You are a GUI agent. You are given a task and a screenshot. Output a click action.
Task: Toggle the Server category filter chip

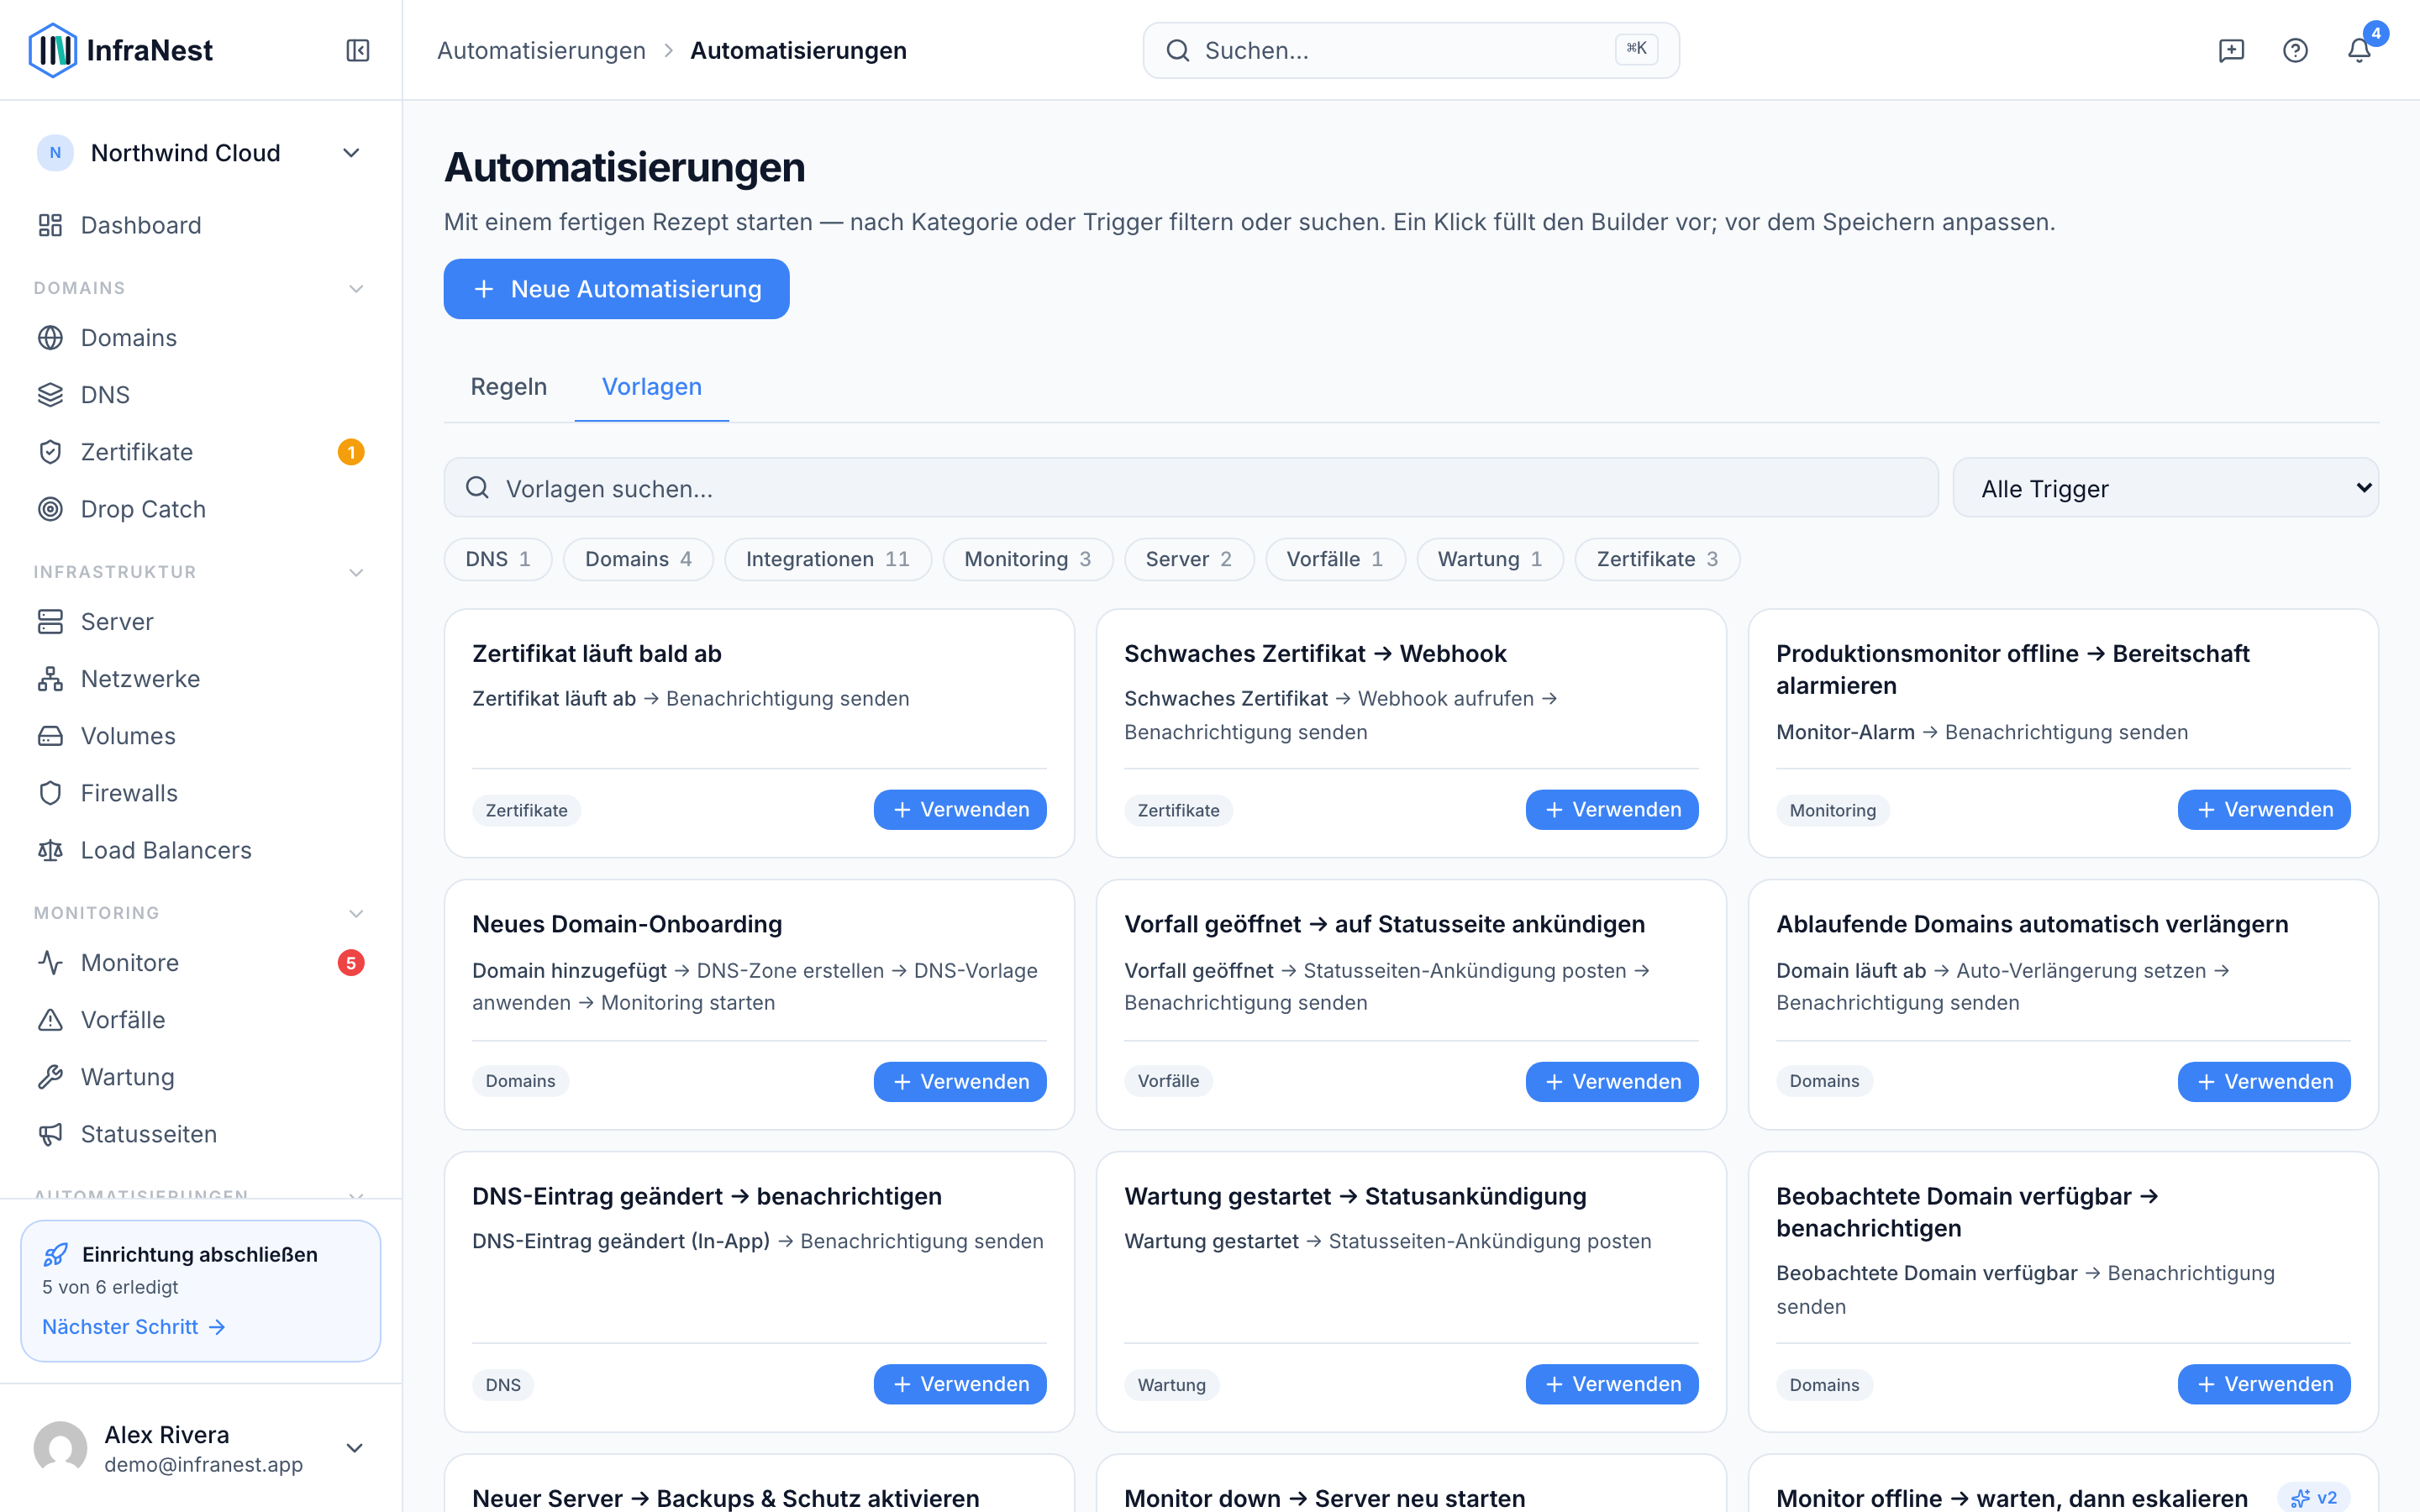click(1189, 559)
